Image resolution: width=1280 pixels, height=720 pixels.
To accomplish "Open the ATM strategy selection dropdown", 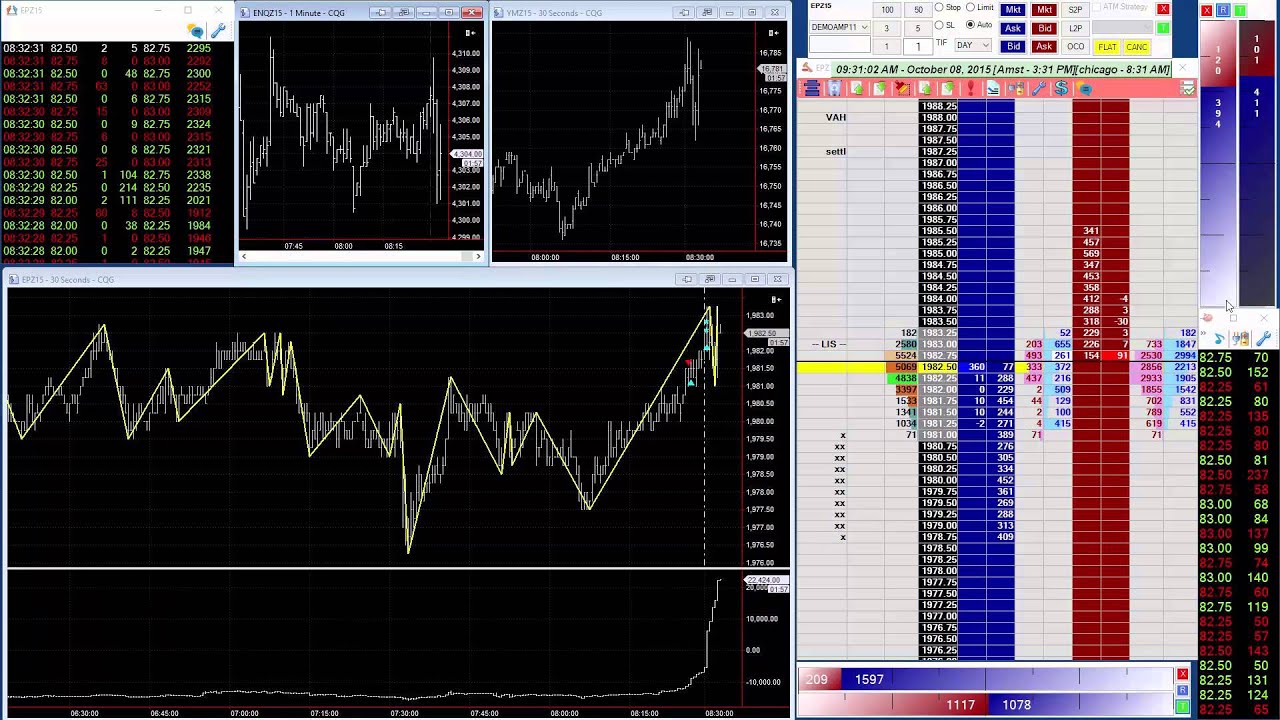I will (x=1122, y=27).
